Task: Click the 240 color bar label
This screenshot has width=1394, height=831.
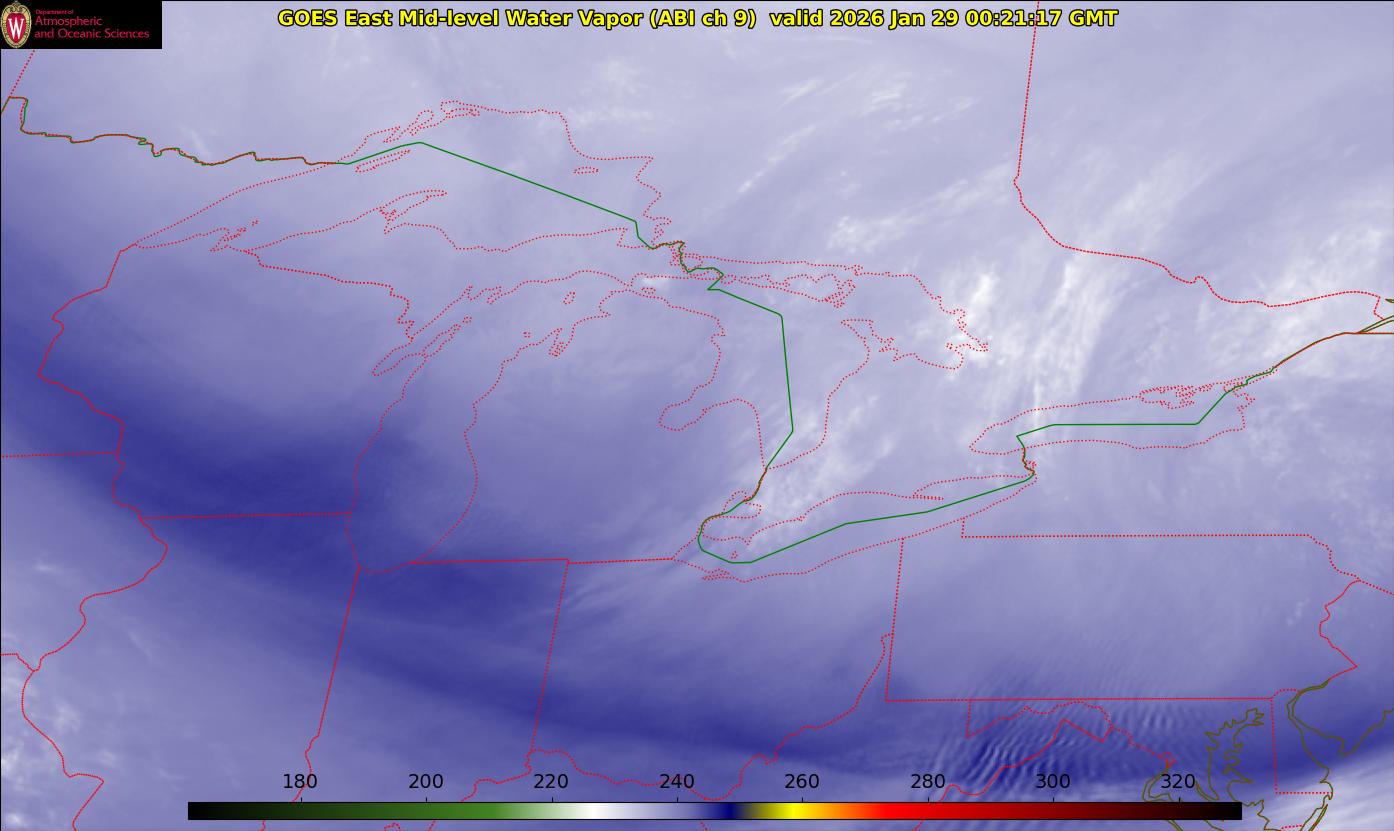Action: (677, 782)
